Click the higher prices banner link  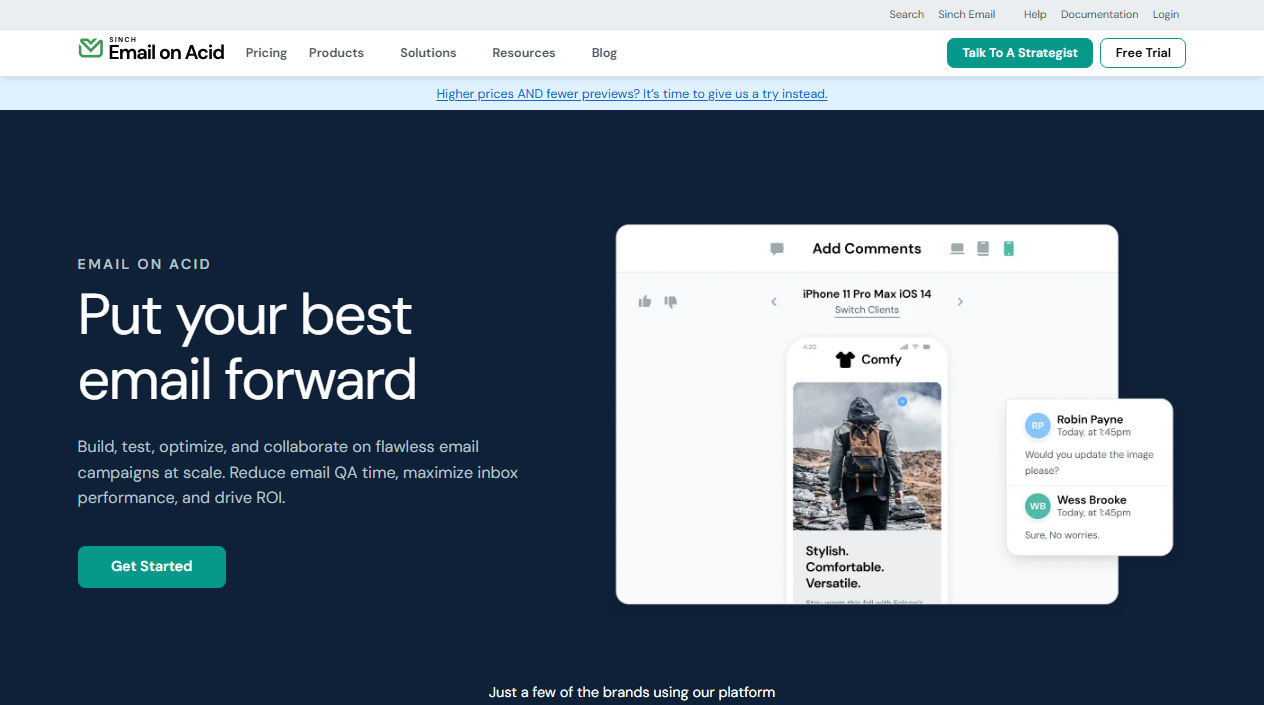632,94
